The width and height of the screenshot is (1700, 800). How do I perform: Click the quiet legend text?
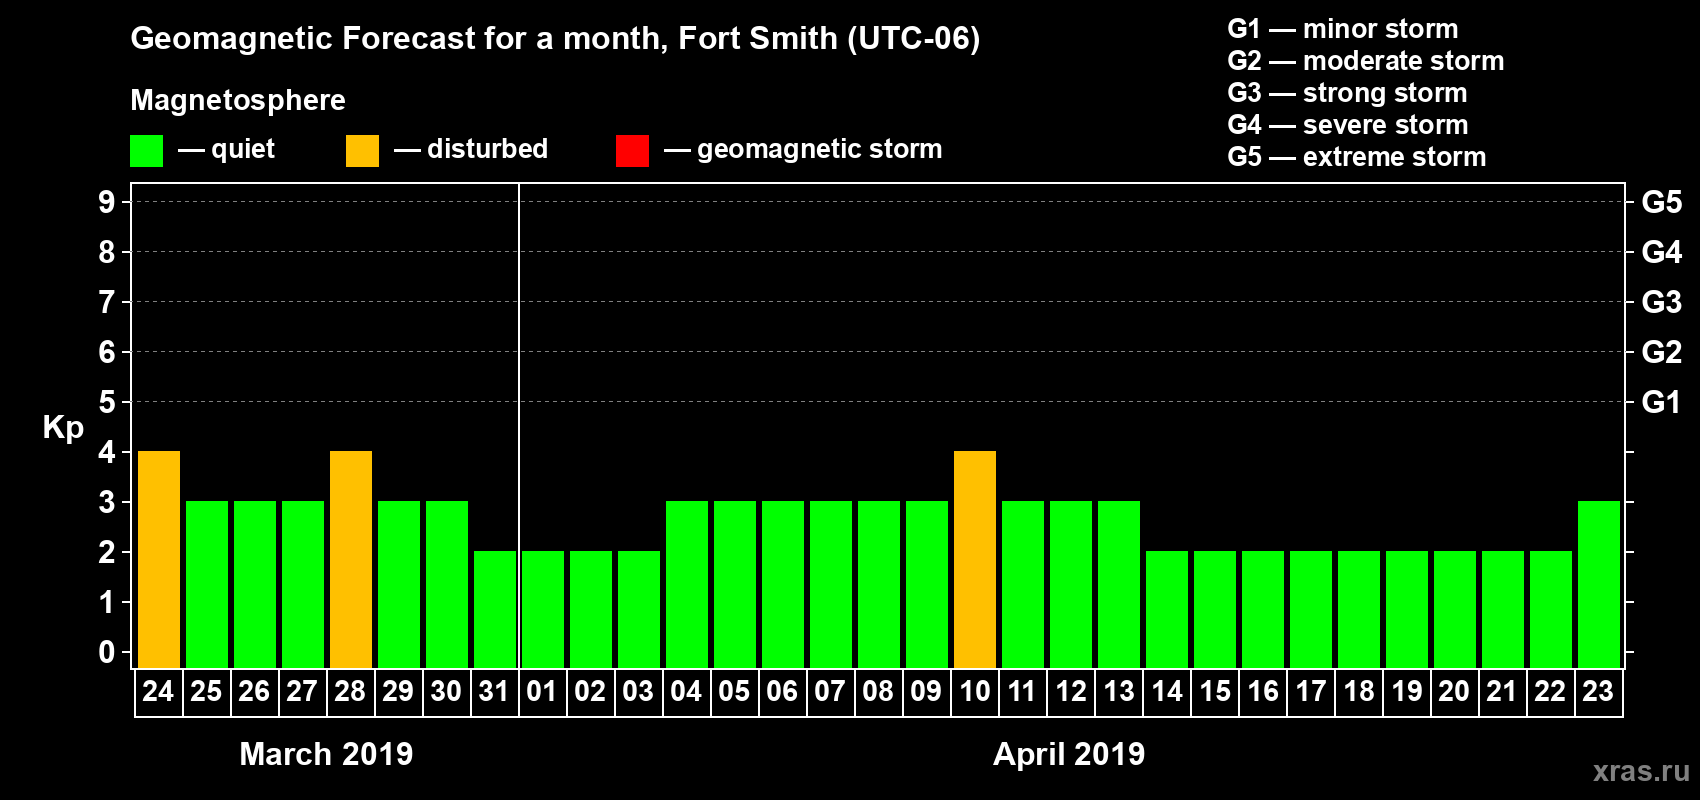243,149
